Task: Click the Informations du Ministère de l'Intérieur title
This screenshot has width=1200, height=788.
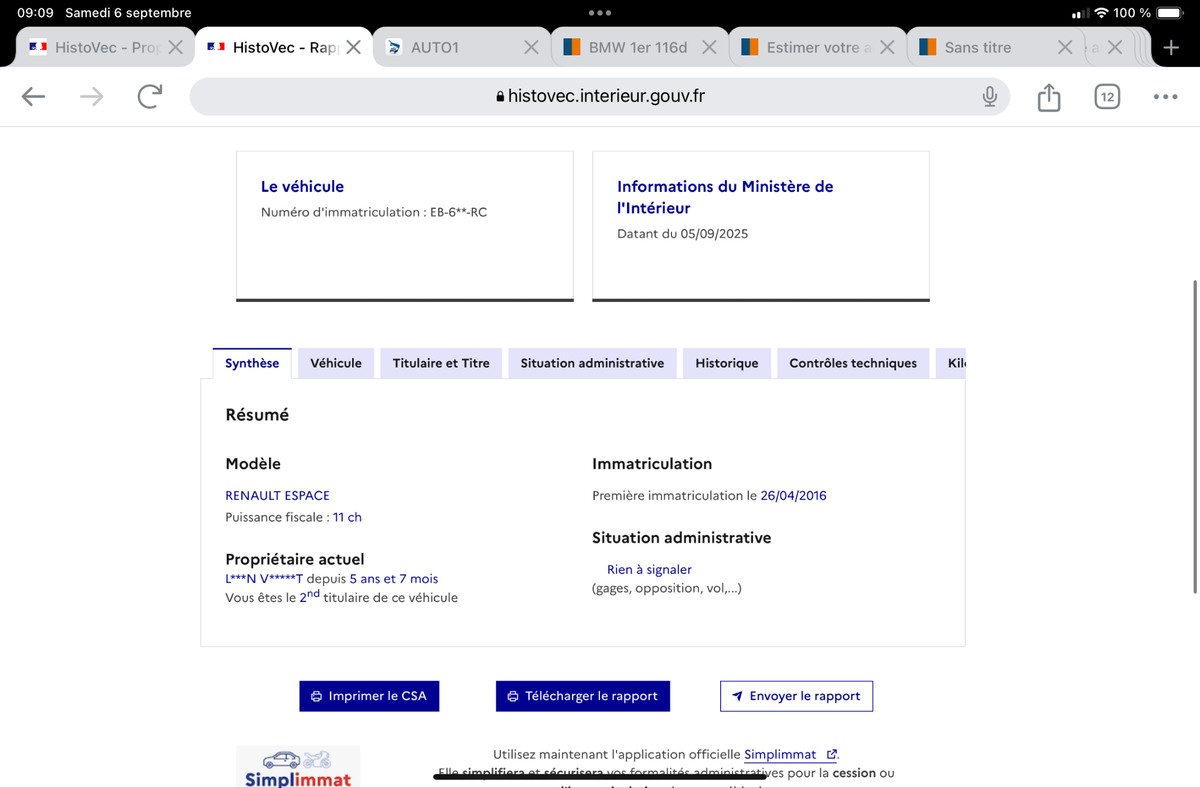Action: click(725, 197)
